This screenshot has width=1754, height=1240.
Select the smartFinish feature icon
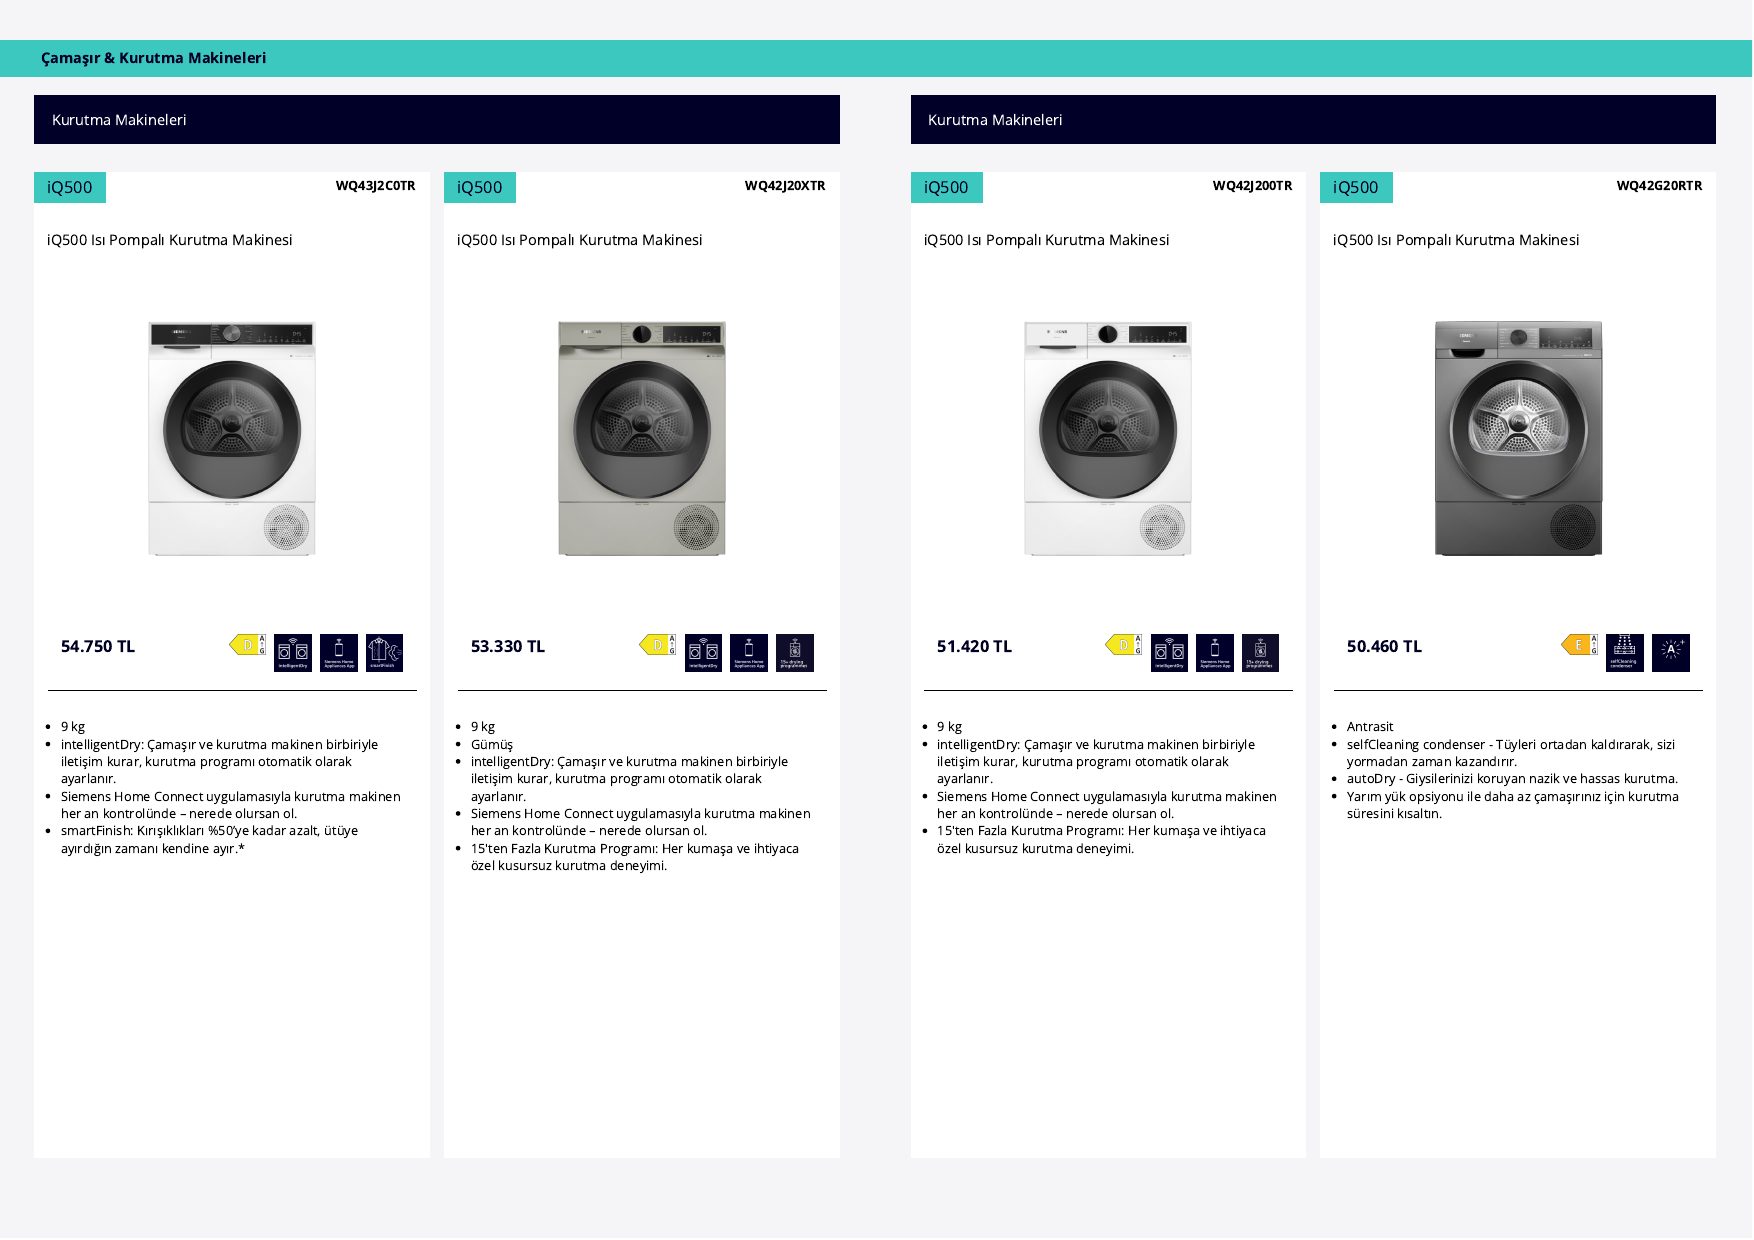point(385,653)
